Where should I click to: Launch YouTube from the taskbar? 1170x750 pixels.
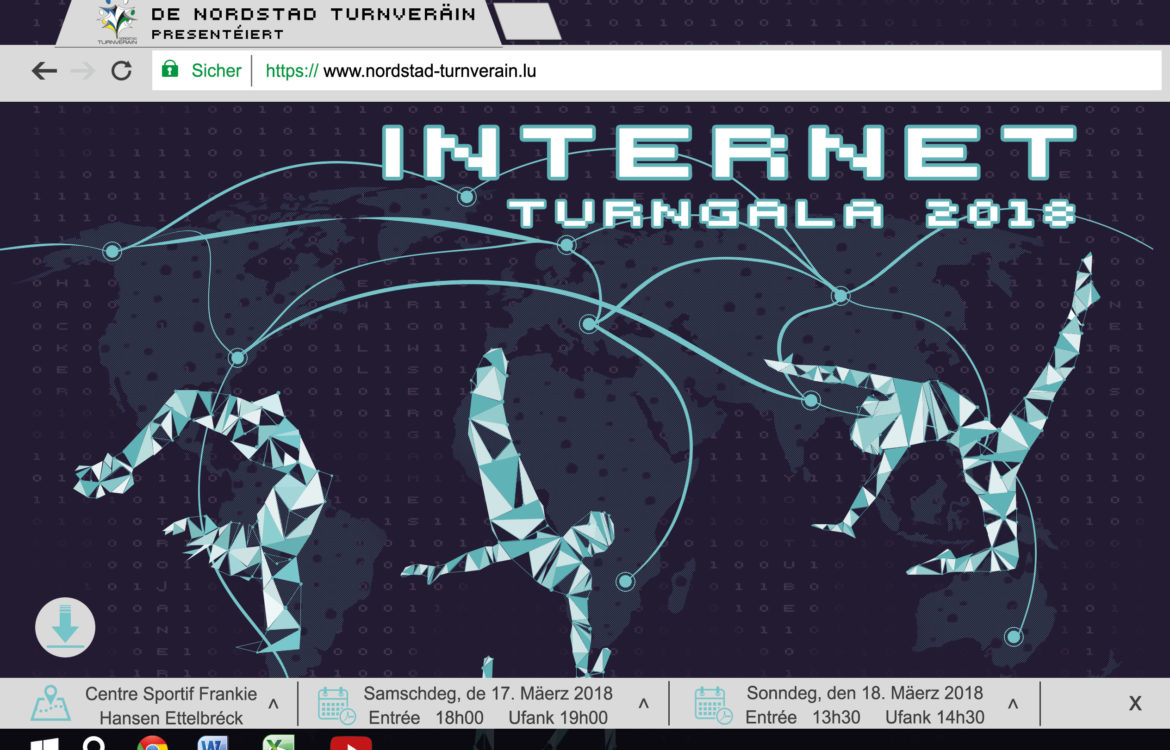pos(350,744)
